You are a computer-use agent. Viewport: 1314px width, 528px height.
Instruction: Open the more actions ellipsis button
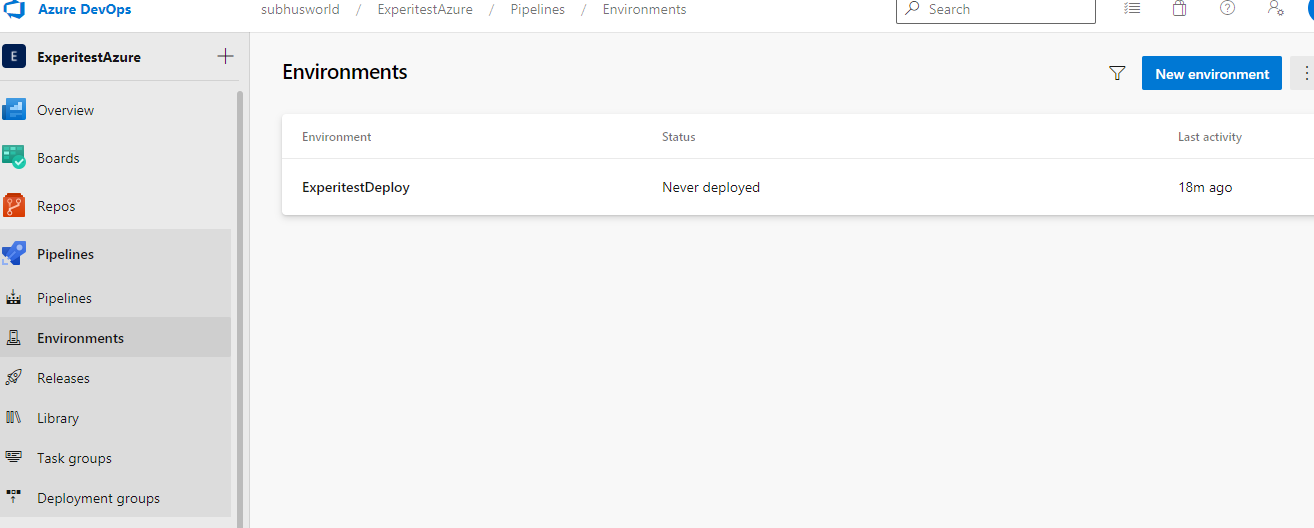(x=1303, y=73)
